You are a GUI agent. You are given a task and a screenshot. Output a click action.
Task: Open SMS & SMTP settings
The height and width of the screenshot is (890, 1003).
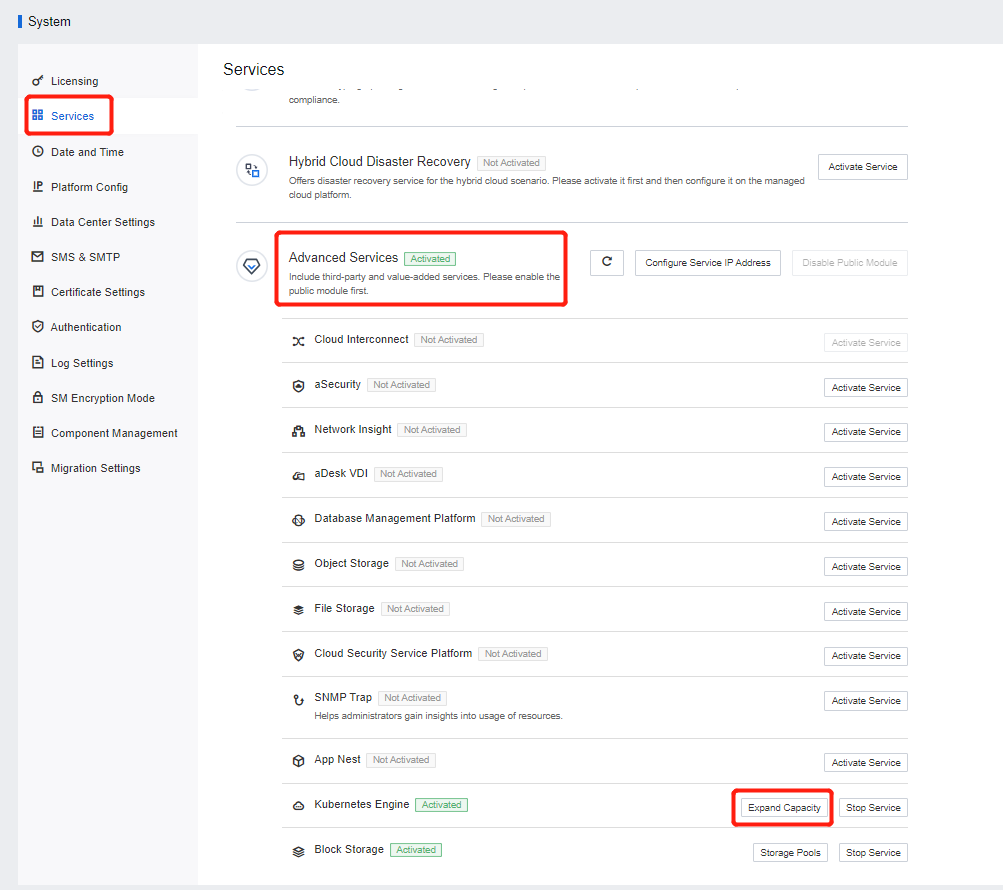(86, 257)
